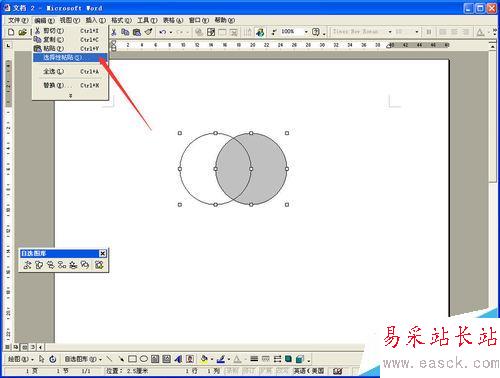Open the Undo history dropdown arrow
500x378 pixels.
(x=171, y=32)
